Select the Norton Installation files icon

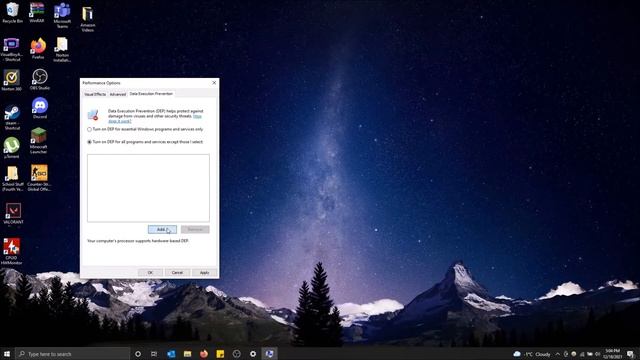tap(62, 49)
